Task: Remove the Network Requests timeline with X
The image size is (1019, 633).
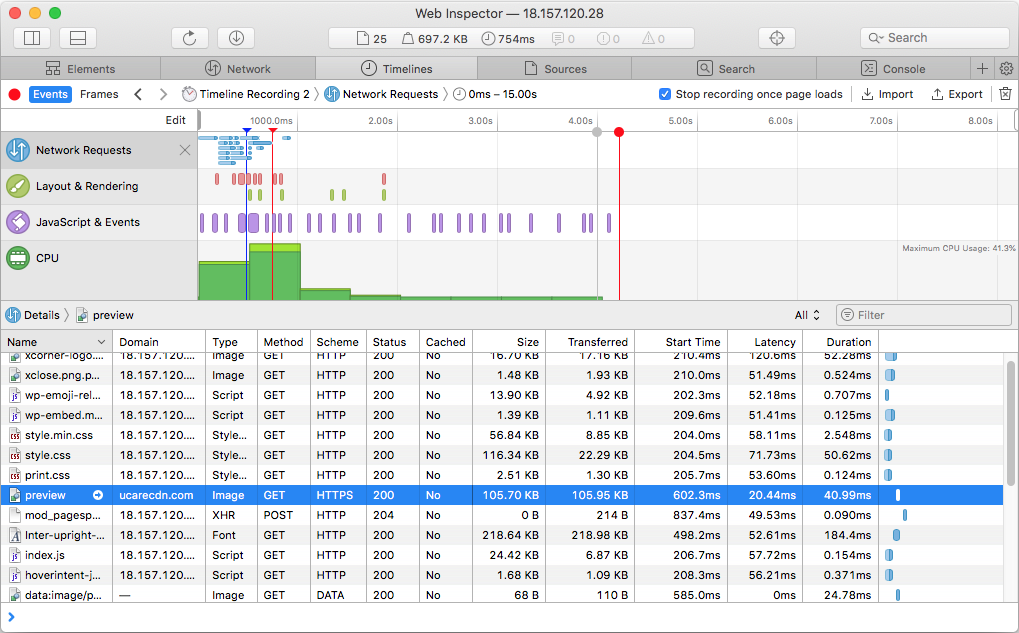Action: pyautogui.click(x=184, y=150)
